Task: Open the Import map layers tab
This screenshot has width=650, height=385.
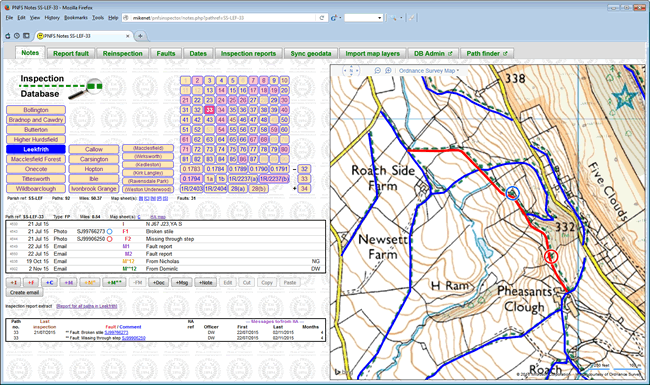Action: pos(373,53)
